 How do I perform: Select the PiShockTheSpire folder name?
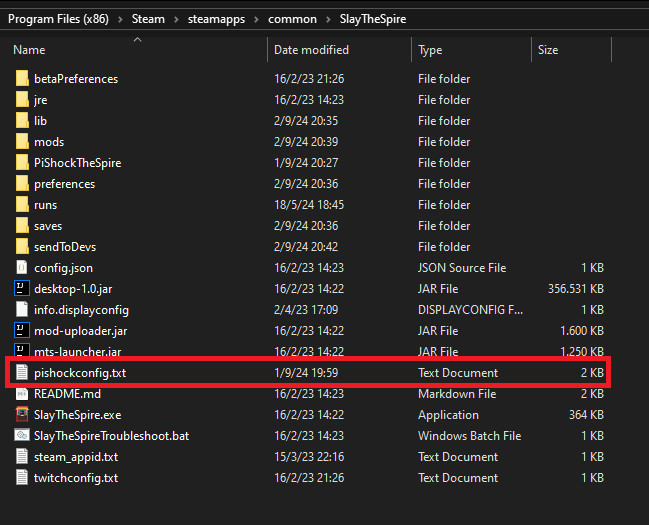77,163
